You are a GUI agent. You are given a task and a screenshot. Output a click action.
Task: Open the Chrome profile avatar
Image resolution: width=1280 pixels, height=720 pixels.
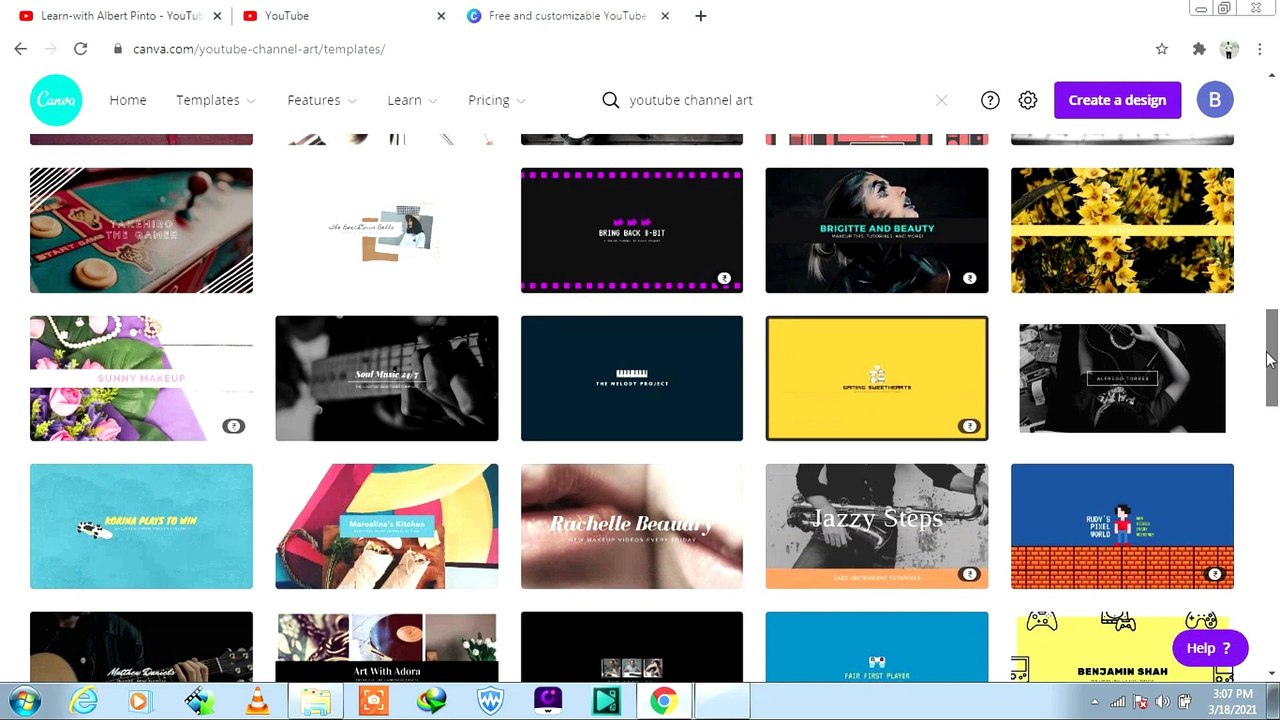click(x=1230, y=49)
